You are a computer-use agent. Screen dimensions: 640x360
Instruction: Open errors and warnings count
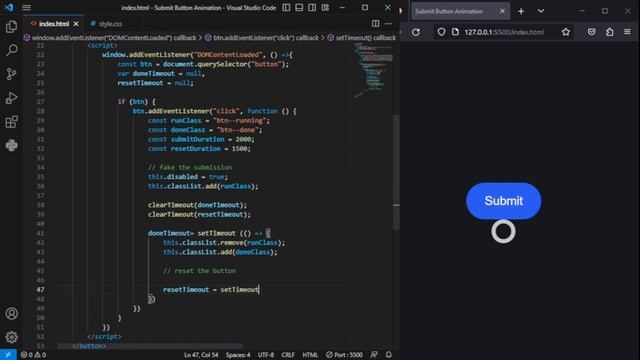[x=33, y=355]
